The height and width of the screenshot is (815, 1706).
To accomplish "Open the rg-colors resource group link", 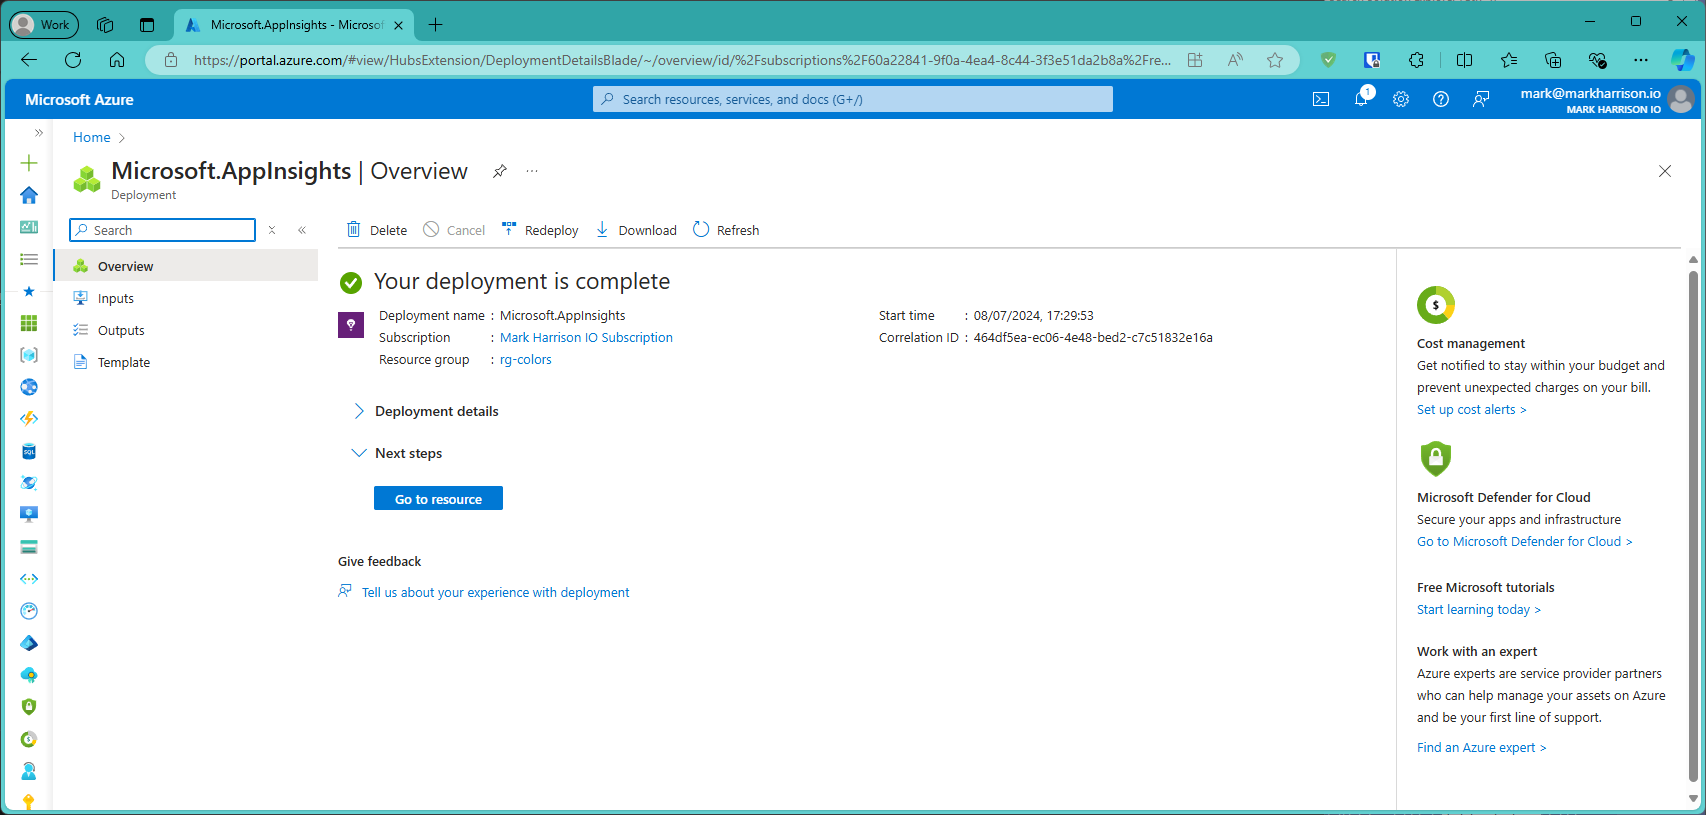I will (x=526, y=360).
